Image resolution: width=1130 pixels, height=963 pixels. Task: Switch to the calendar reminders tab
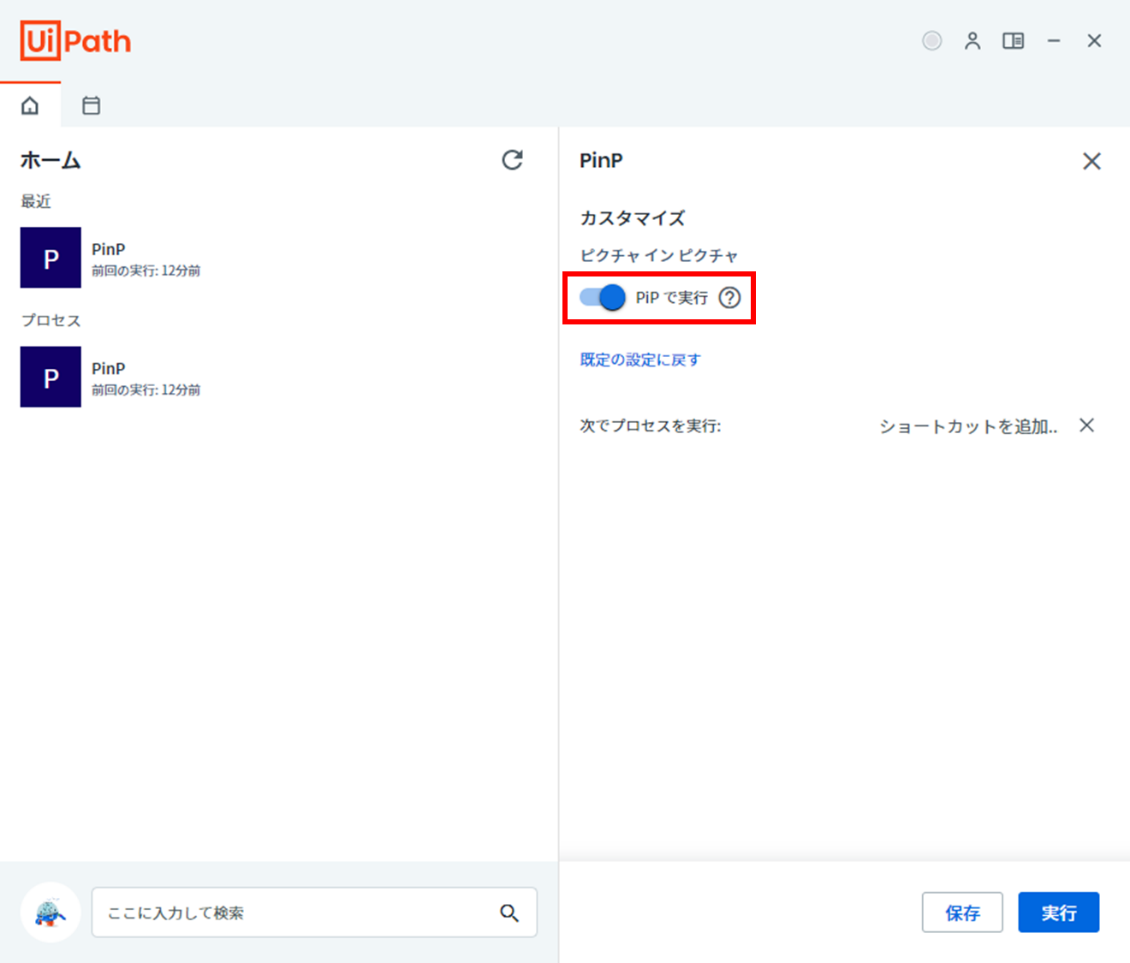pyautogui.click(x=91, y=106)
